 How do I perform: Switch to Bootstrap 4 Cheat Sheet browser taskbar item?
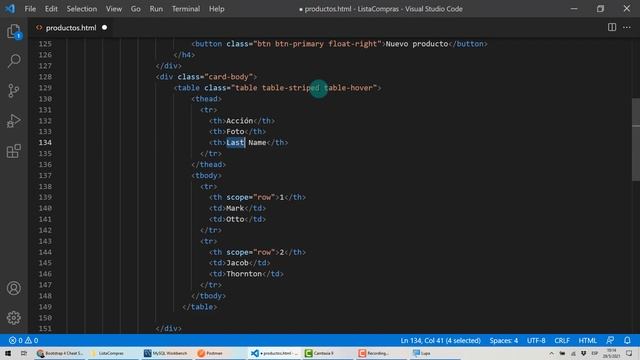tap(60, 353)
